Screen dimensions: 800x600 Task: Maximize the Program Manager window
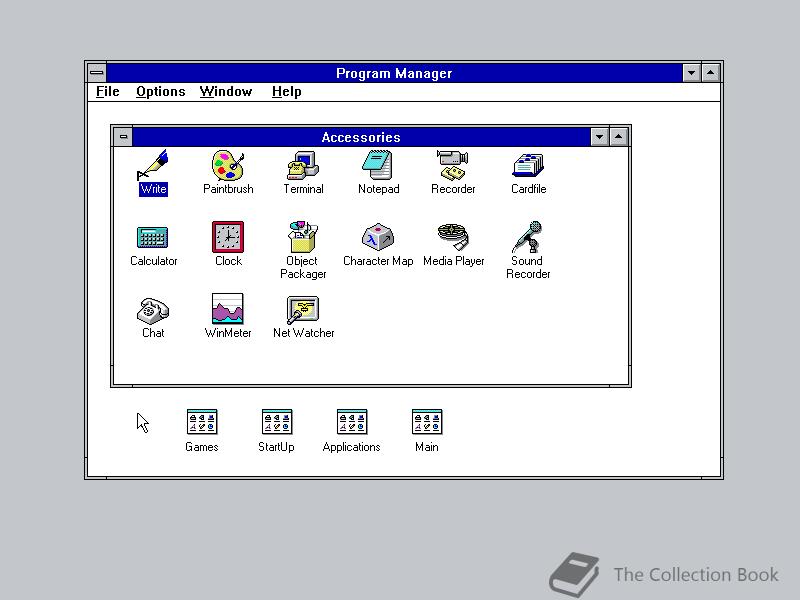710,73
